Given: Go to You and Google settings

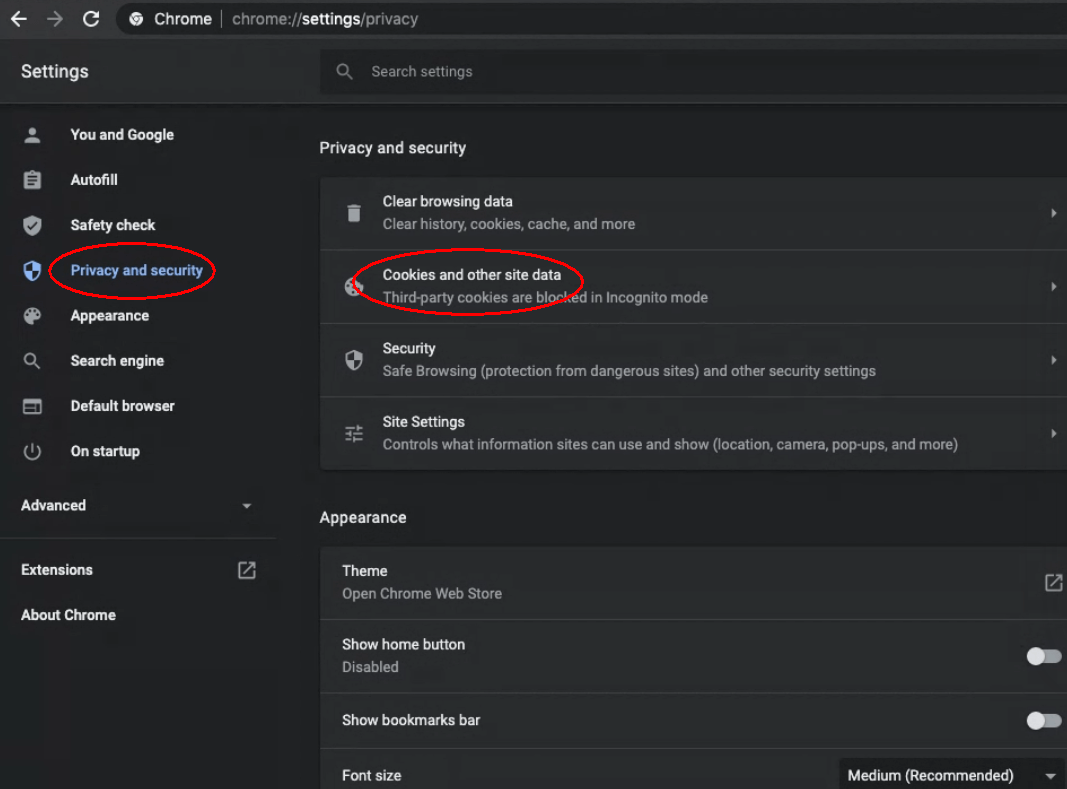Looking at the screenshot, I should 122,135.
